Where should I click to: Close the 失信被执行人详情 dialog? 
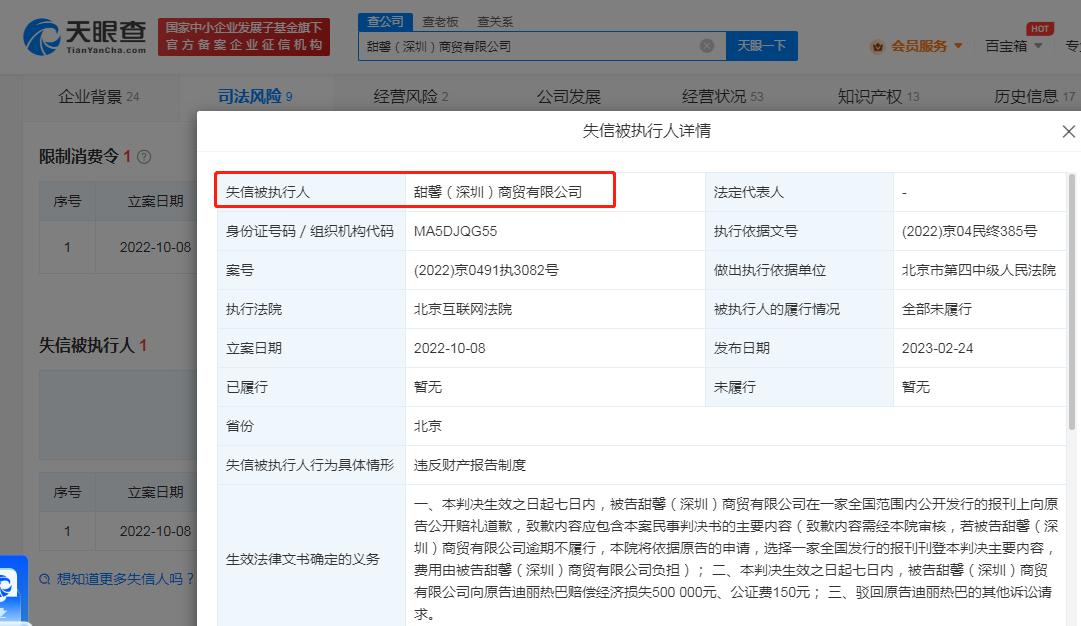[1068, 131]
